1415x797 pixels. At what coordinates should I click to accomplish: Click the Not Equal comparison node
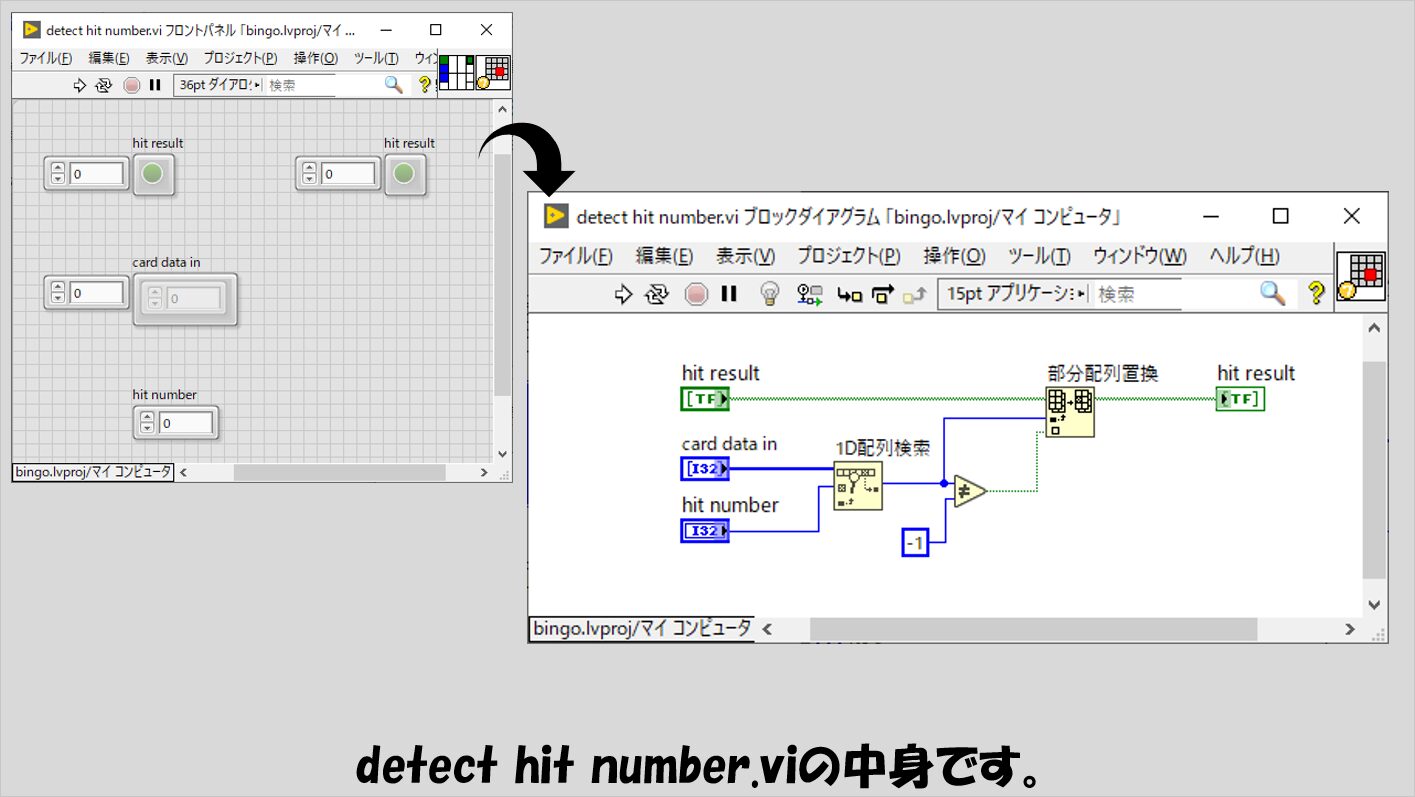pos(969,491)
